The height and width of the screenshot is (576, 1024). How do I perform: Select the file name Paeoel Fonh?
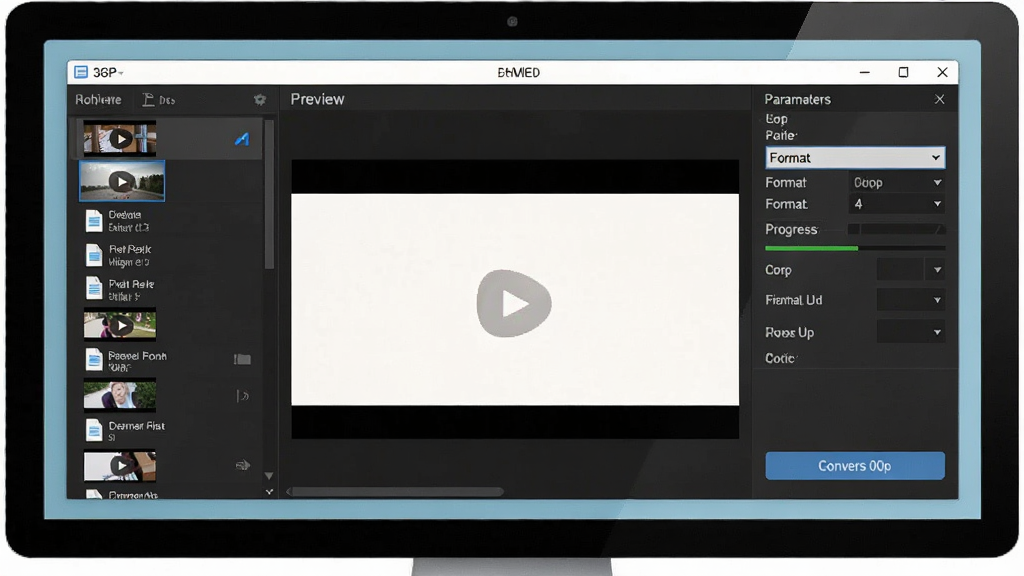[x=137, y=356]
